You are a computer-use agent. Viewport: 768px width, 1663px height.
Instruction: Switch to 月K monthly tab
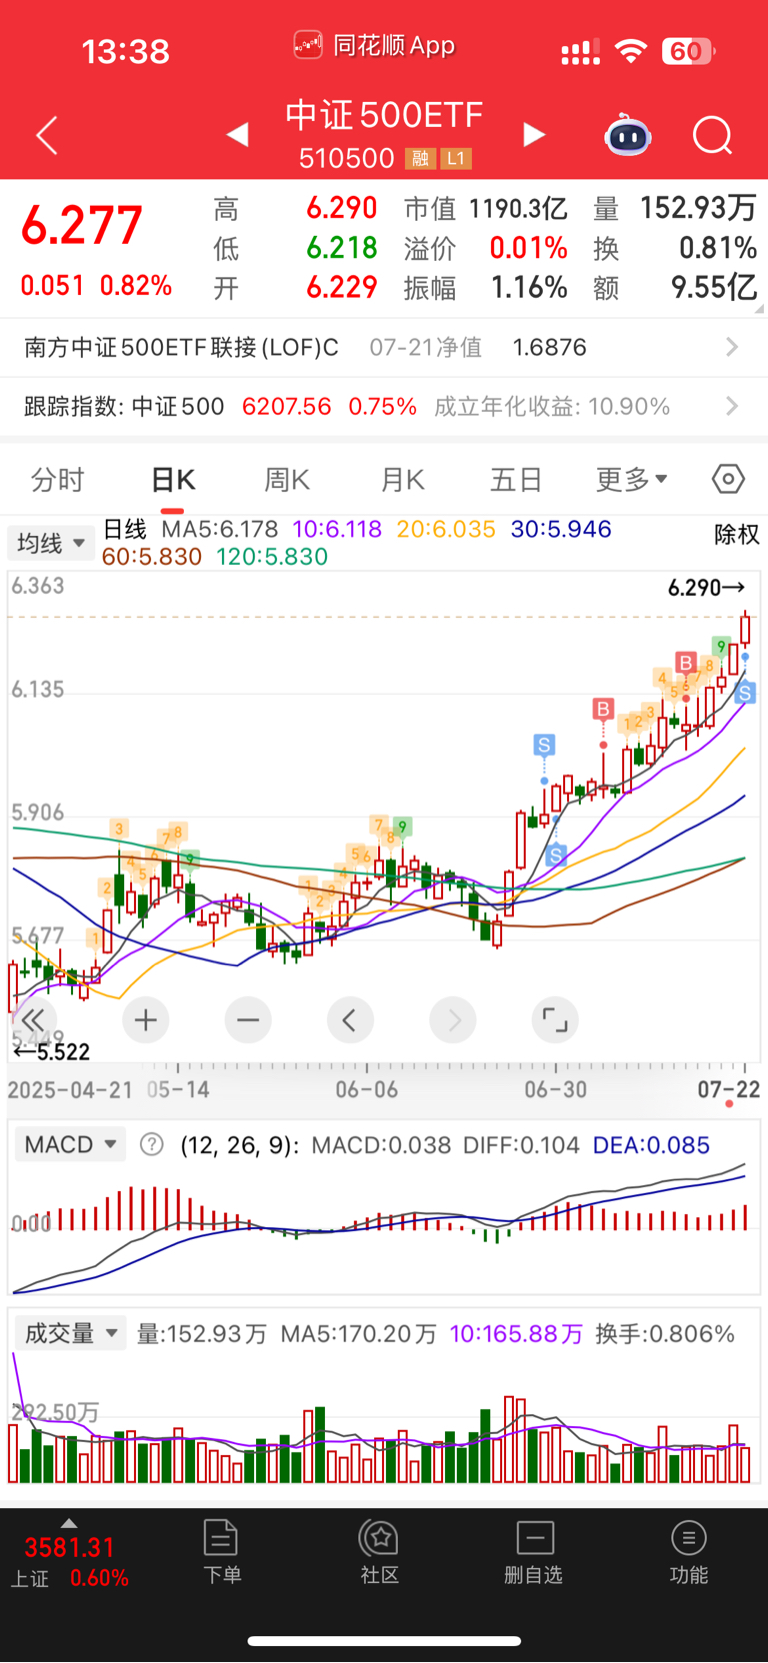[x=403, y=480]
